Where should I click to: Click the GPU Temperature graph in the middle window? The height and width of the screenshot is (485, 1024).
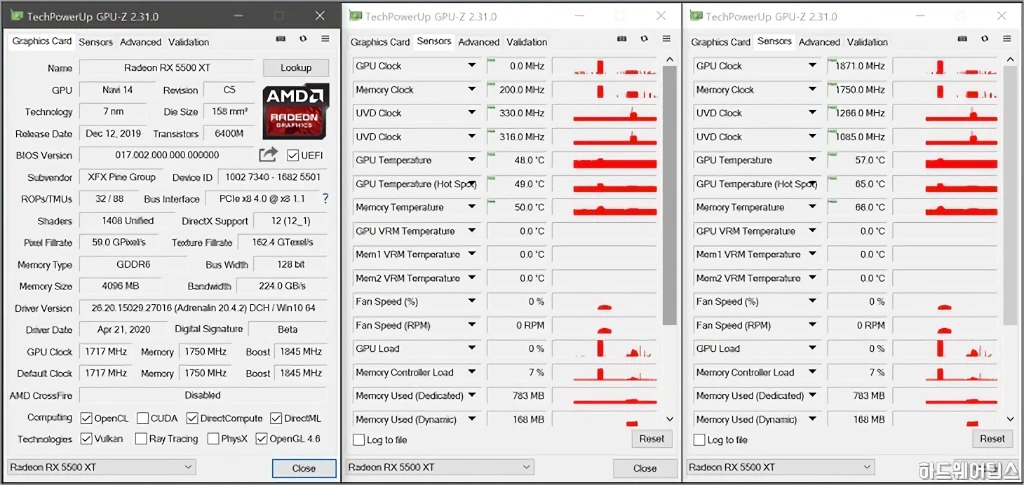(604, 160)
